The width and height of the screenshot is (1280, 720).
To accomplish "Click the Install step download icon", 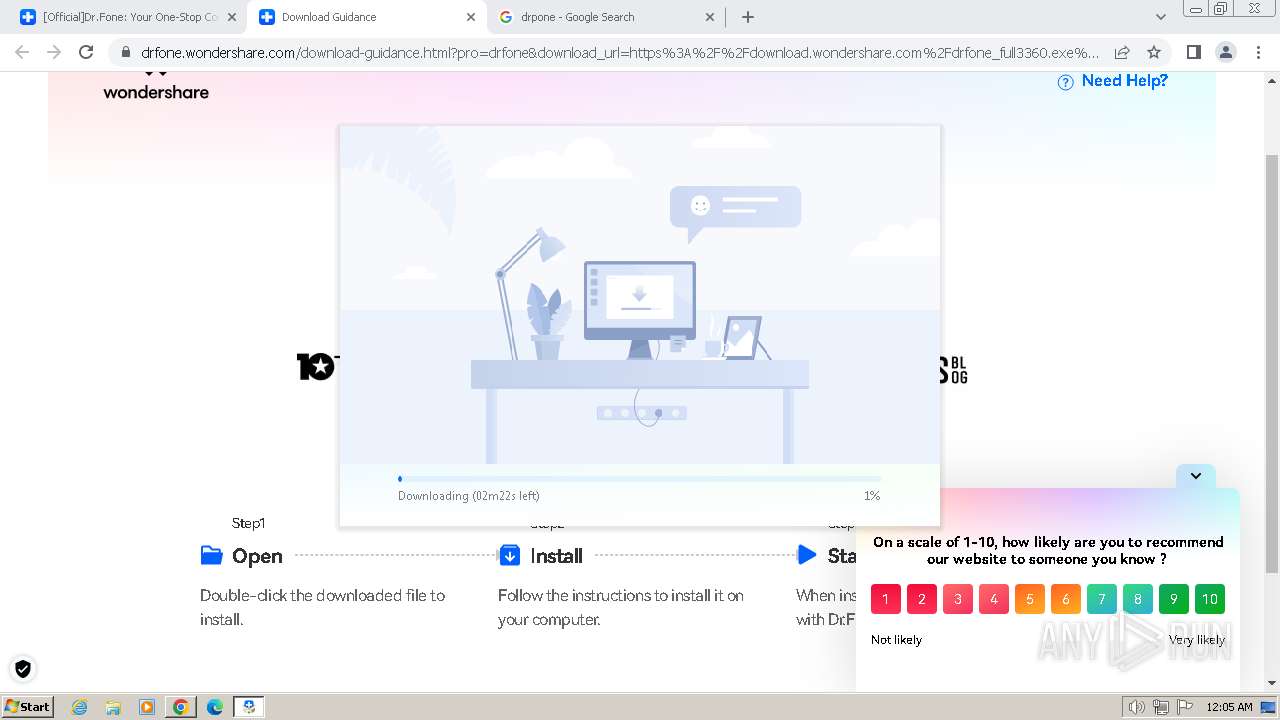I will point(509,555).
